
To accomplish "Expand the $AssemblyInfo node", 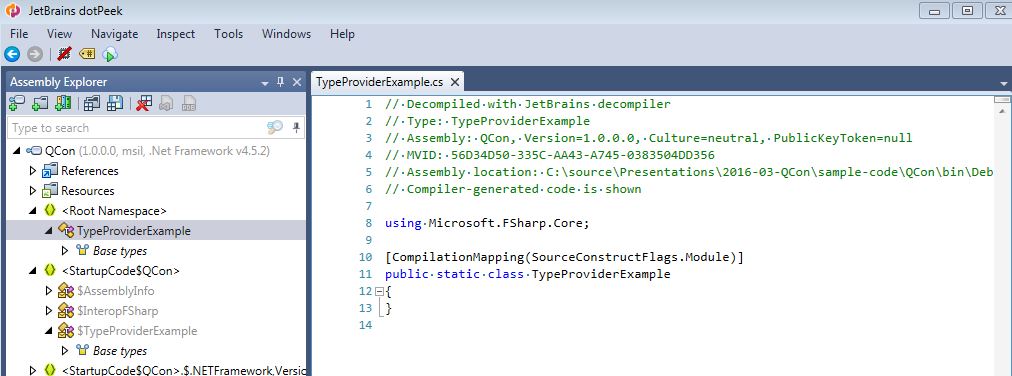I will [48, 291].
